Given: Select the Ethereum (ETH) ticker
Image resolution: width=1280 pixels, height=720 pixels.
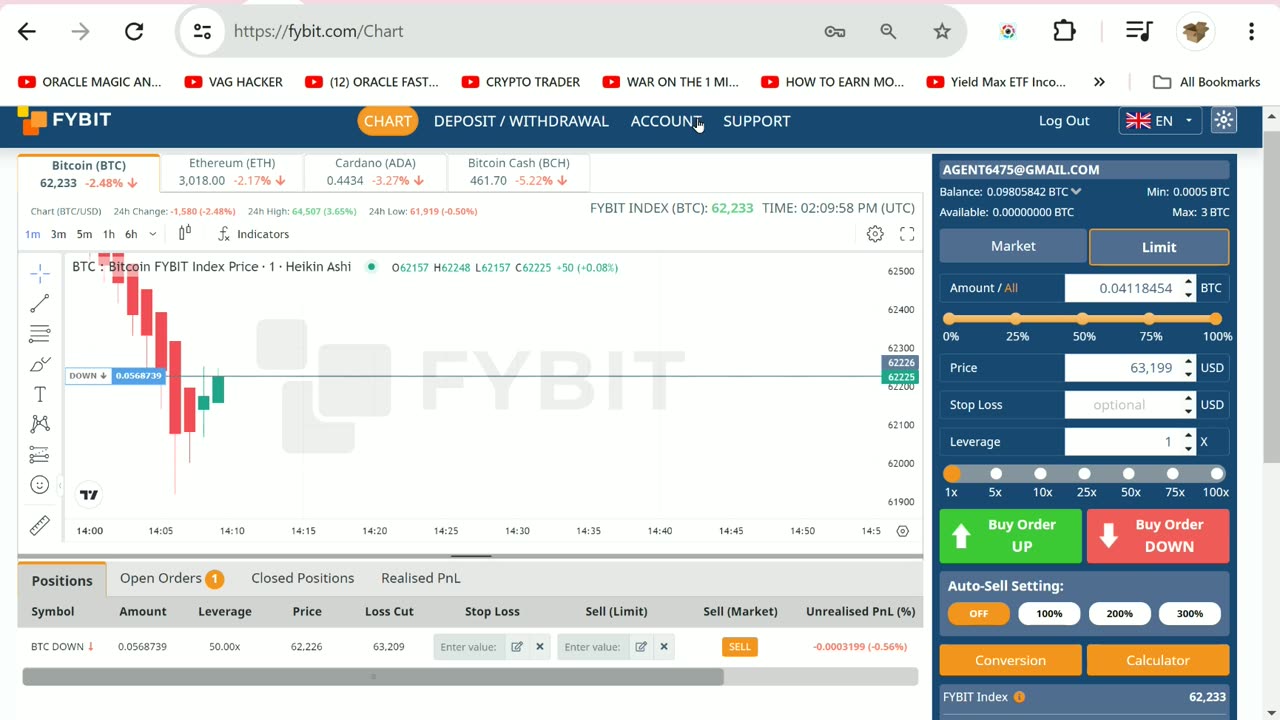Looking at the screenshot, I should pos(232,172).
